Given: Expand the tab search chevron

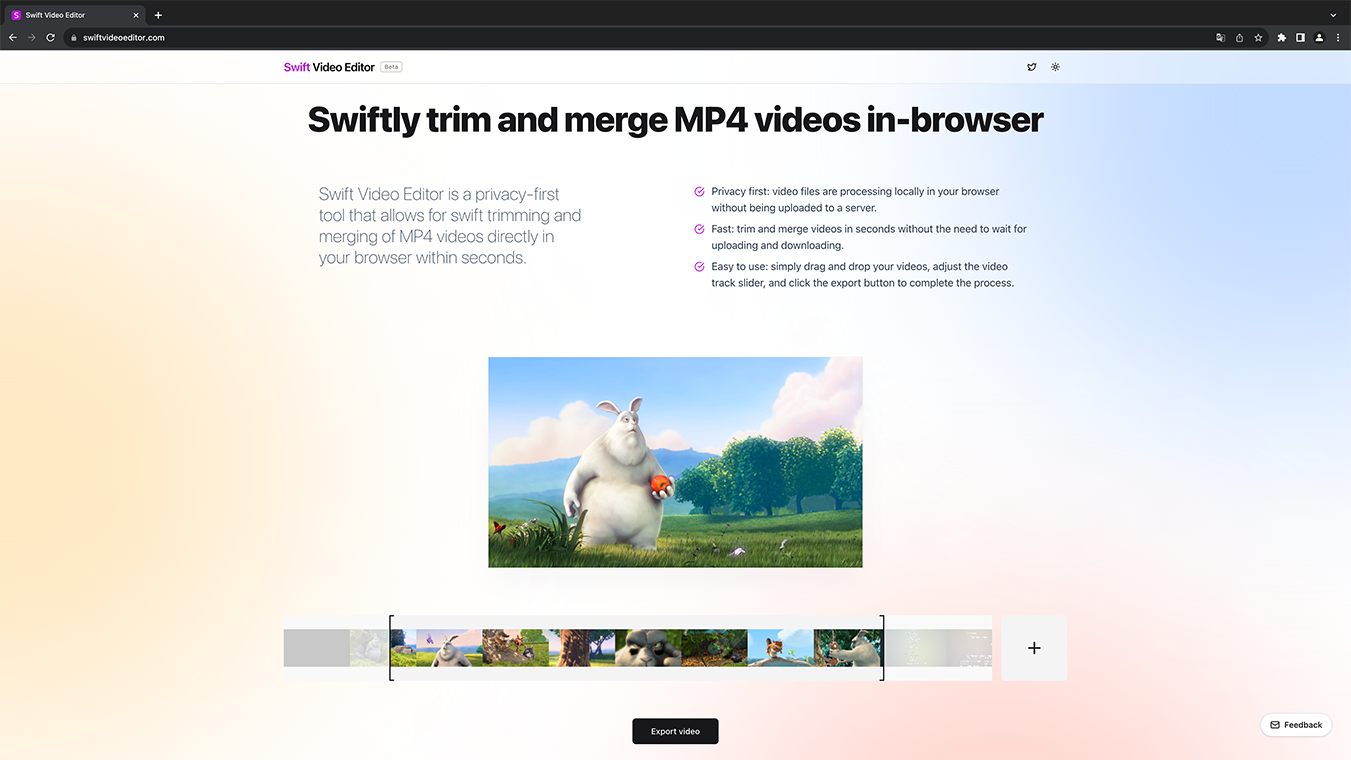Looking at the screenshot, I should [x=1333, y=15].
